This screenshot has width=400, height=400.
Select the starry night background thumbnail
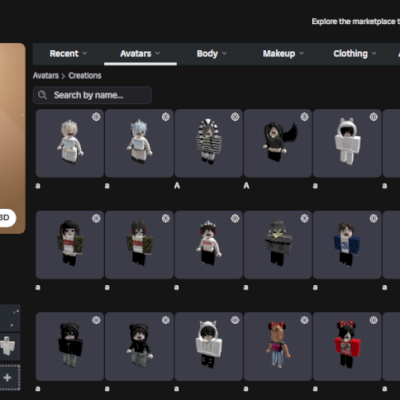coord(10,318)
